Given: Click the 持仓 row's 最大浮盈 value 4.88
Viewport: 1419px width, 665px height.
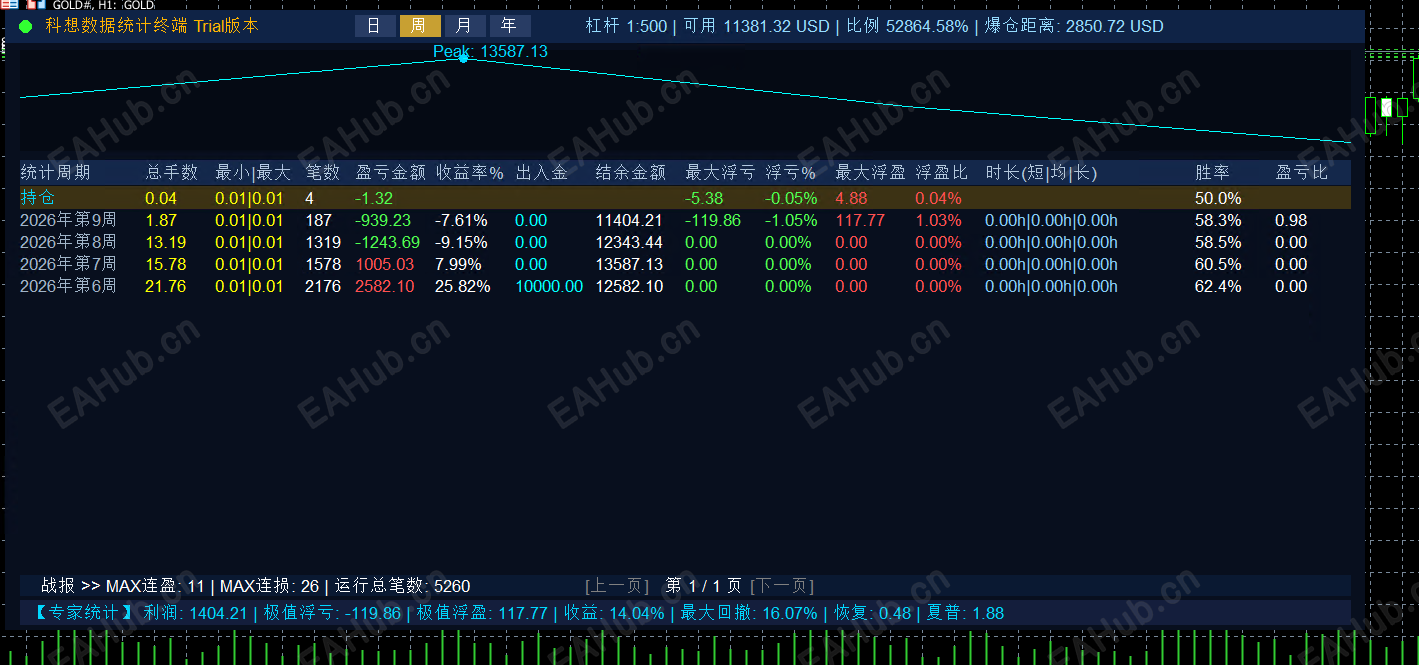Looking at the screenshot, I should [851, 198].
